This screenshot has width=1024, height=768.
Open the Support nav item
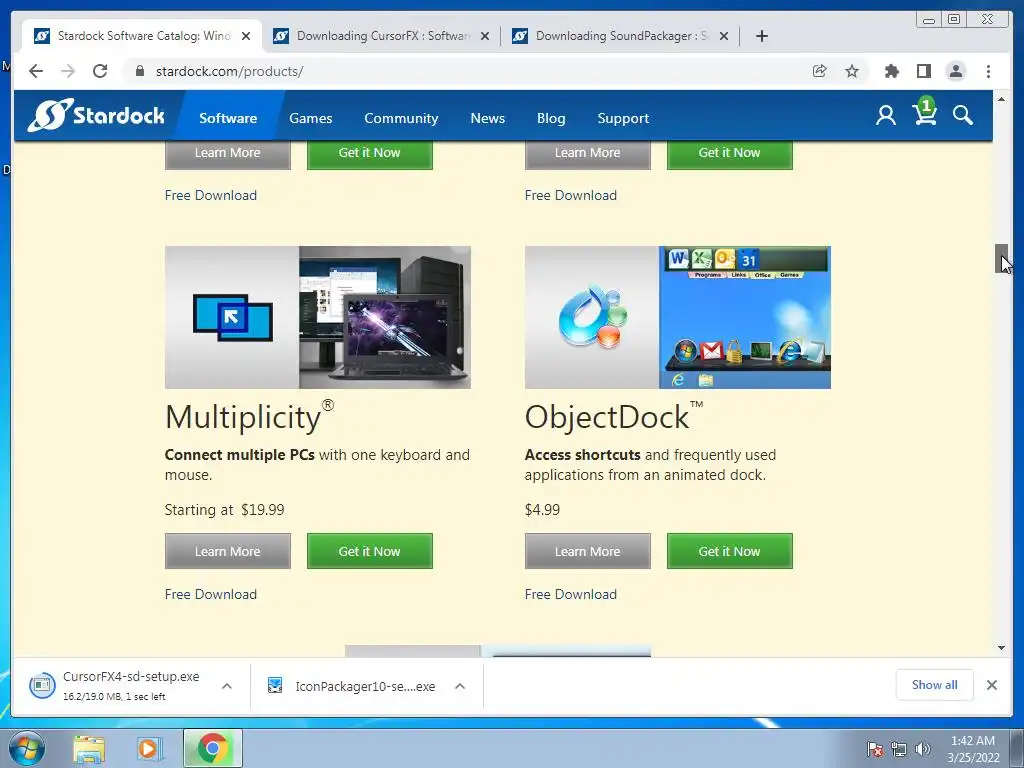[623, 118]
